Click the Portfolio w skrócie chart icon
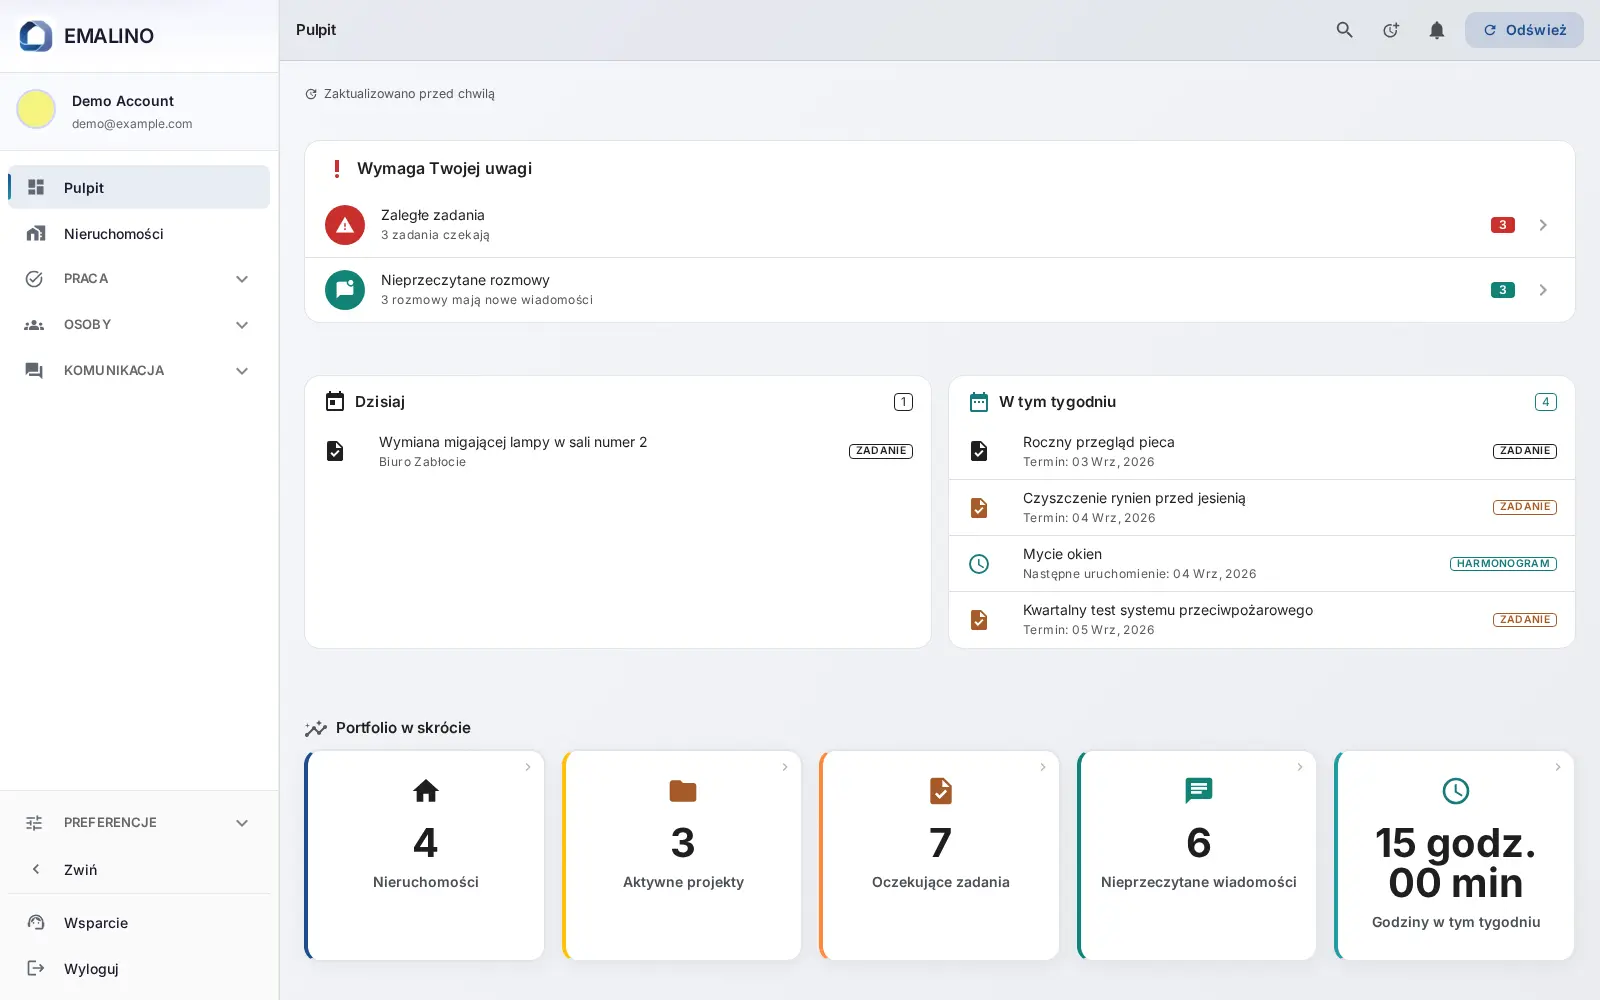The width and height of the screenshot is (1600, 1000). 316,728
